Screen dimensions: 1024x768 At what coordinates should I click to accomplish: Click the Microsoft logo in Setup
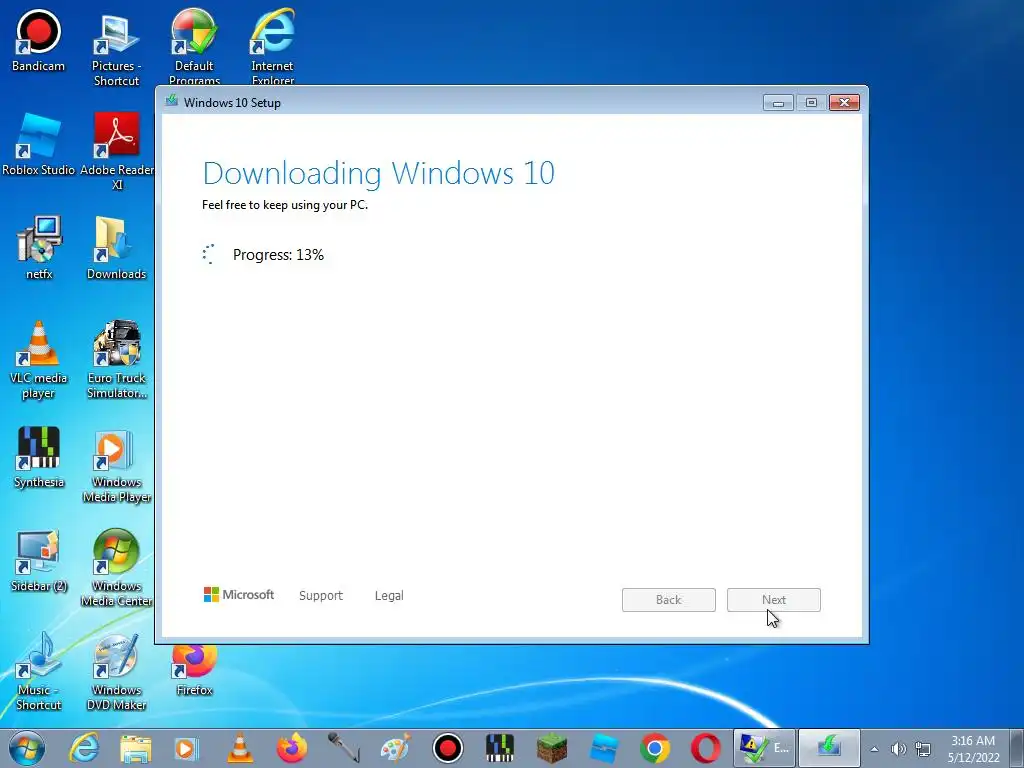[x=239, y=594]
